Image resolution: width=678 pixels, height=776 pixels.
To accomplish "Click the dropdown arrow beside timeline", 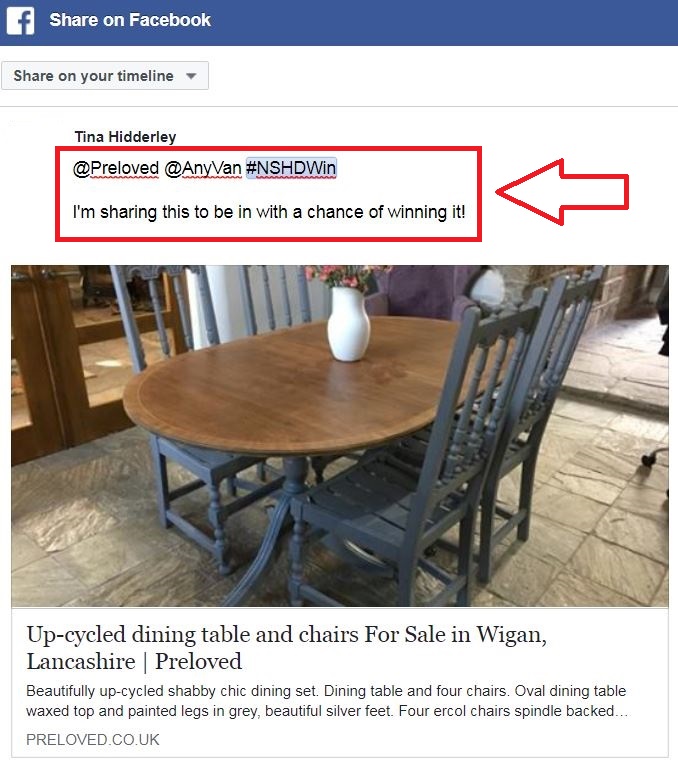I will coord(191,76).
